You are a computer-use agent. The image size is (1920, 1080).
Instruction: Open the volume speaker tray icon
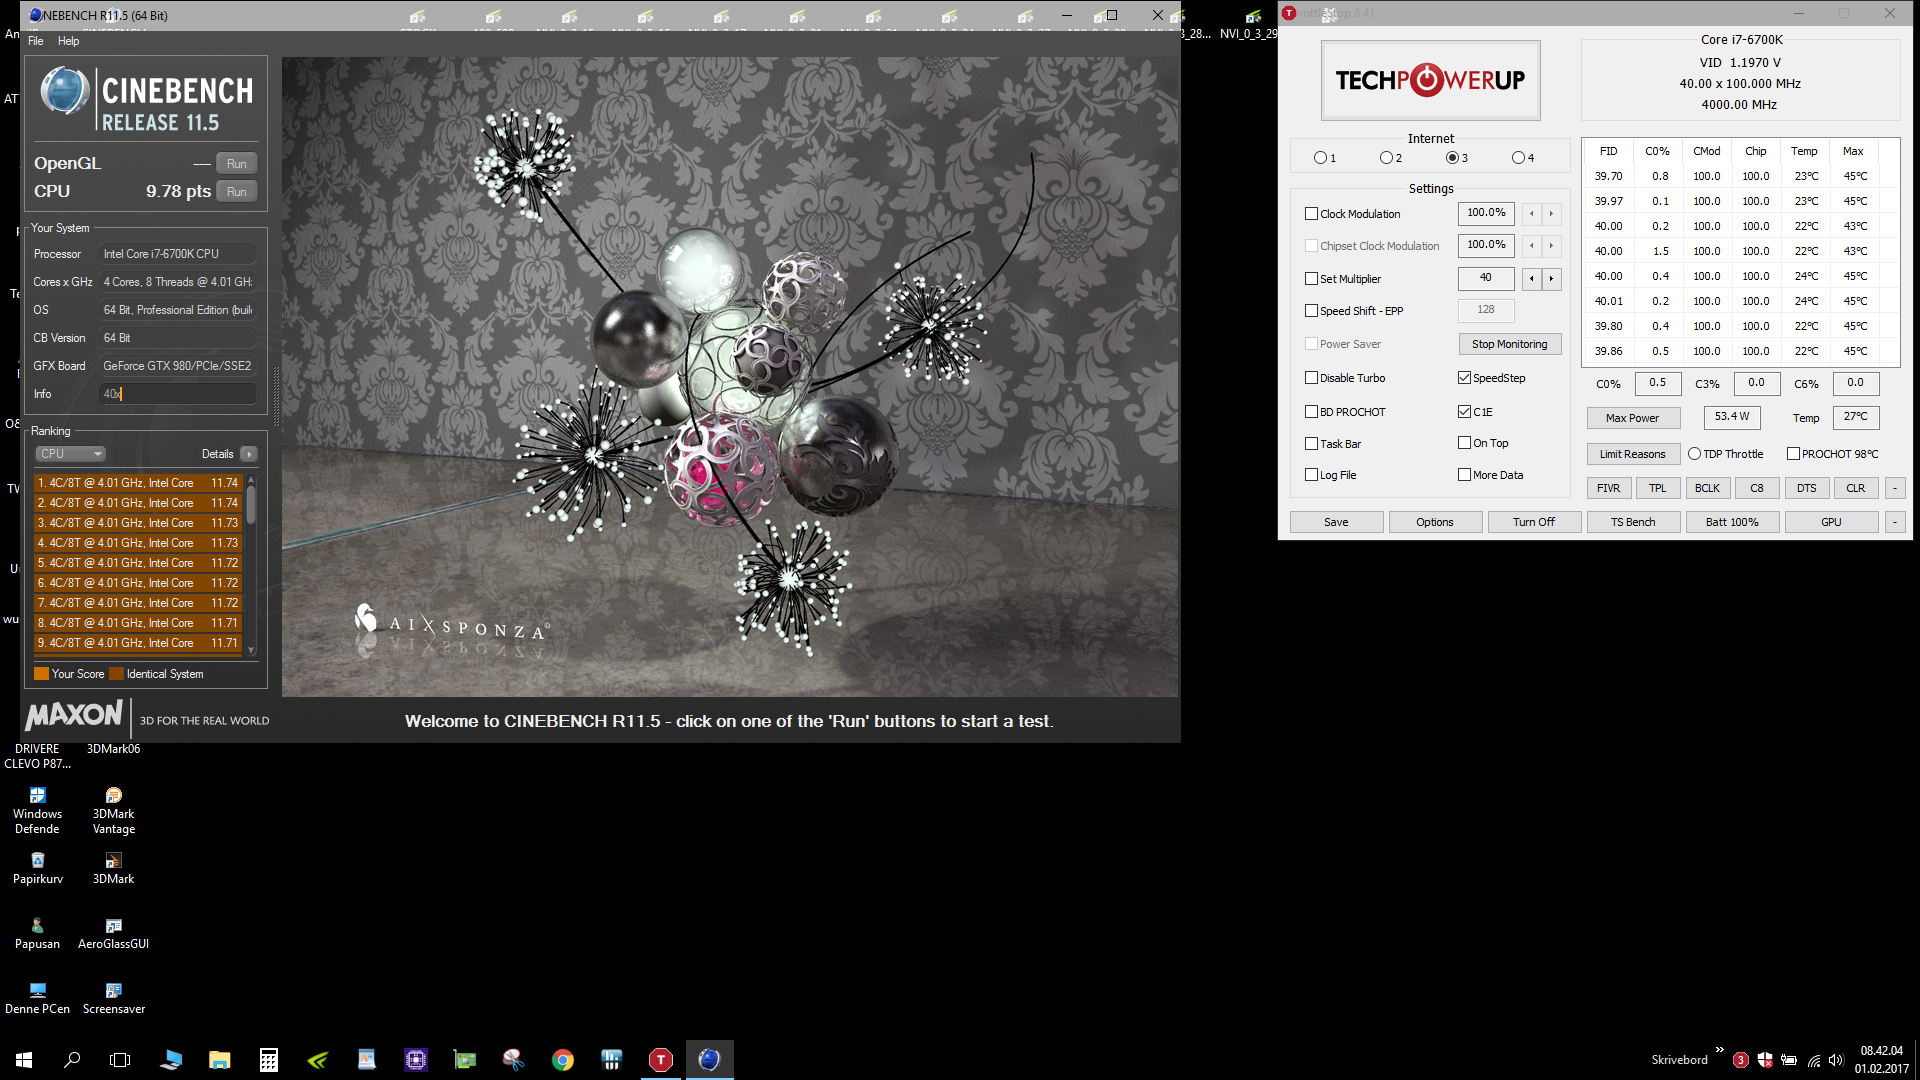[1836, 1060]
